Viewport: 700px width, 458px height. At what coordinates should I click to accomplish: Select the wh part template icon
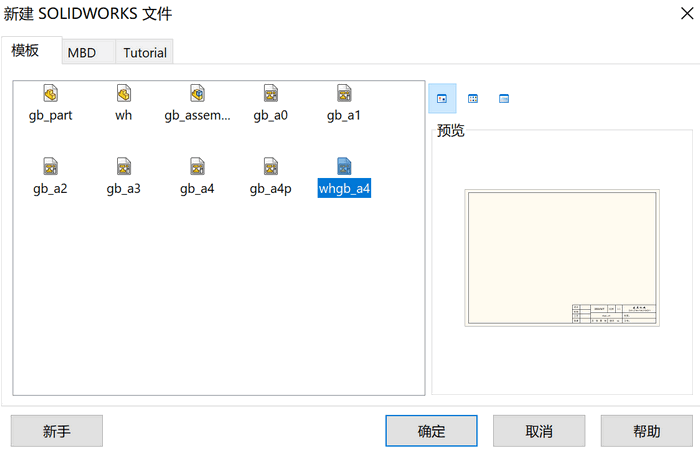click(124, 94)
